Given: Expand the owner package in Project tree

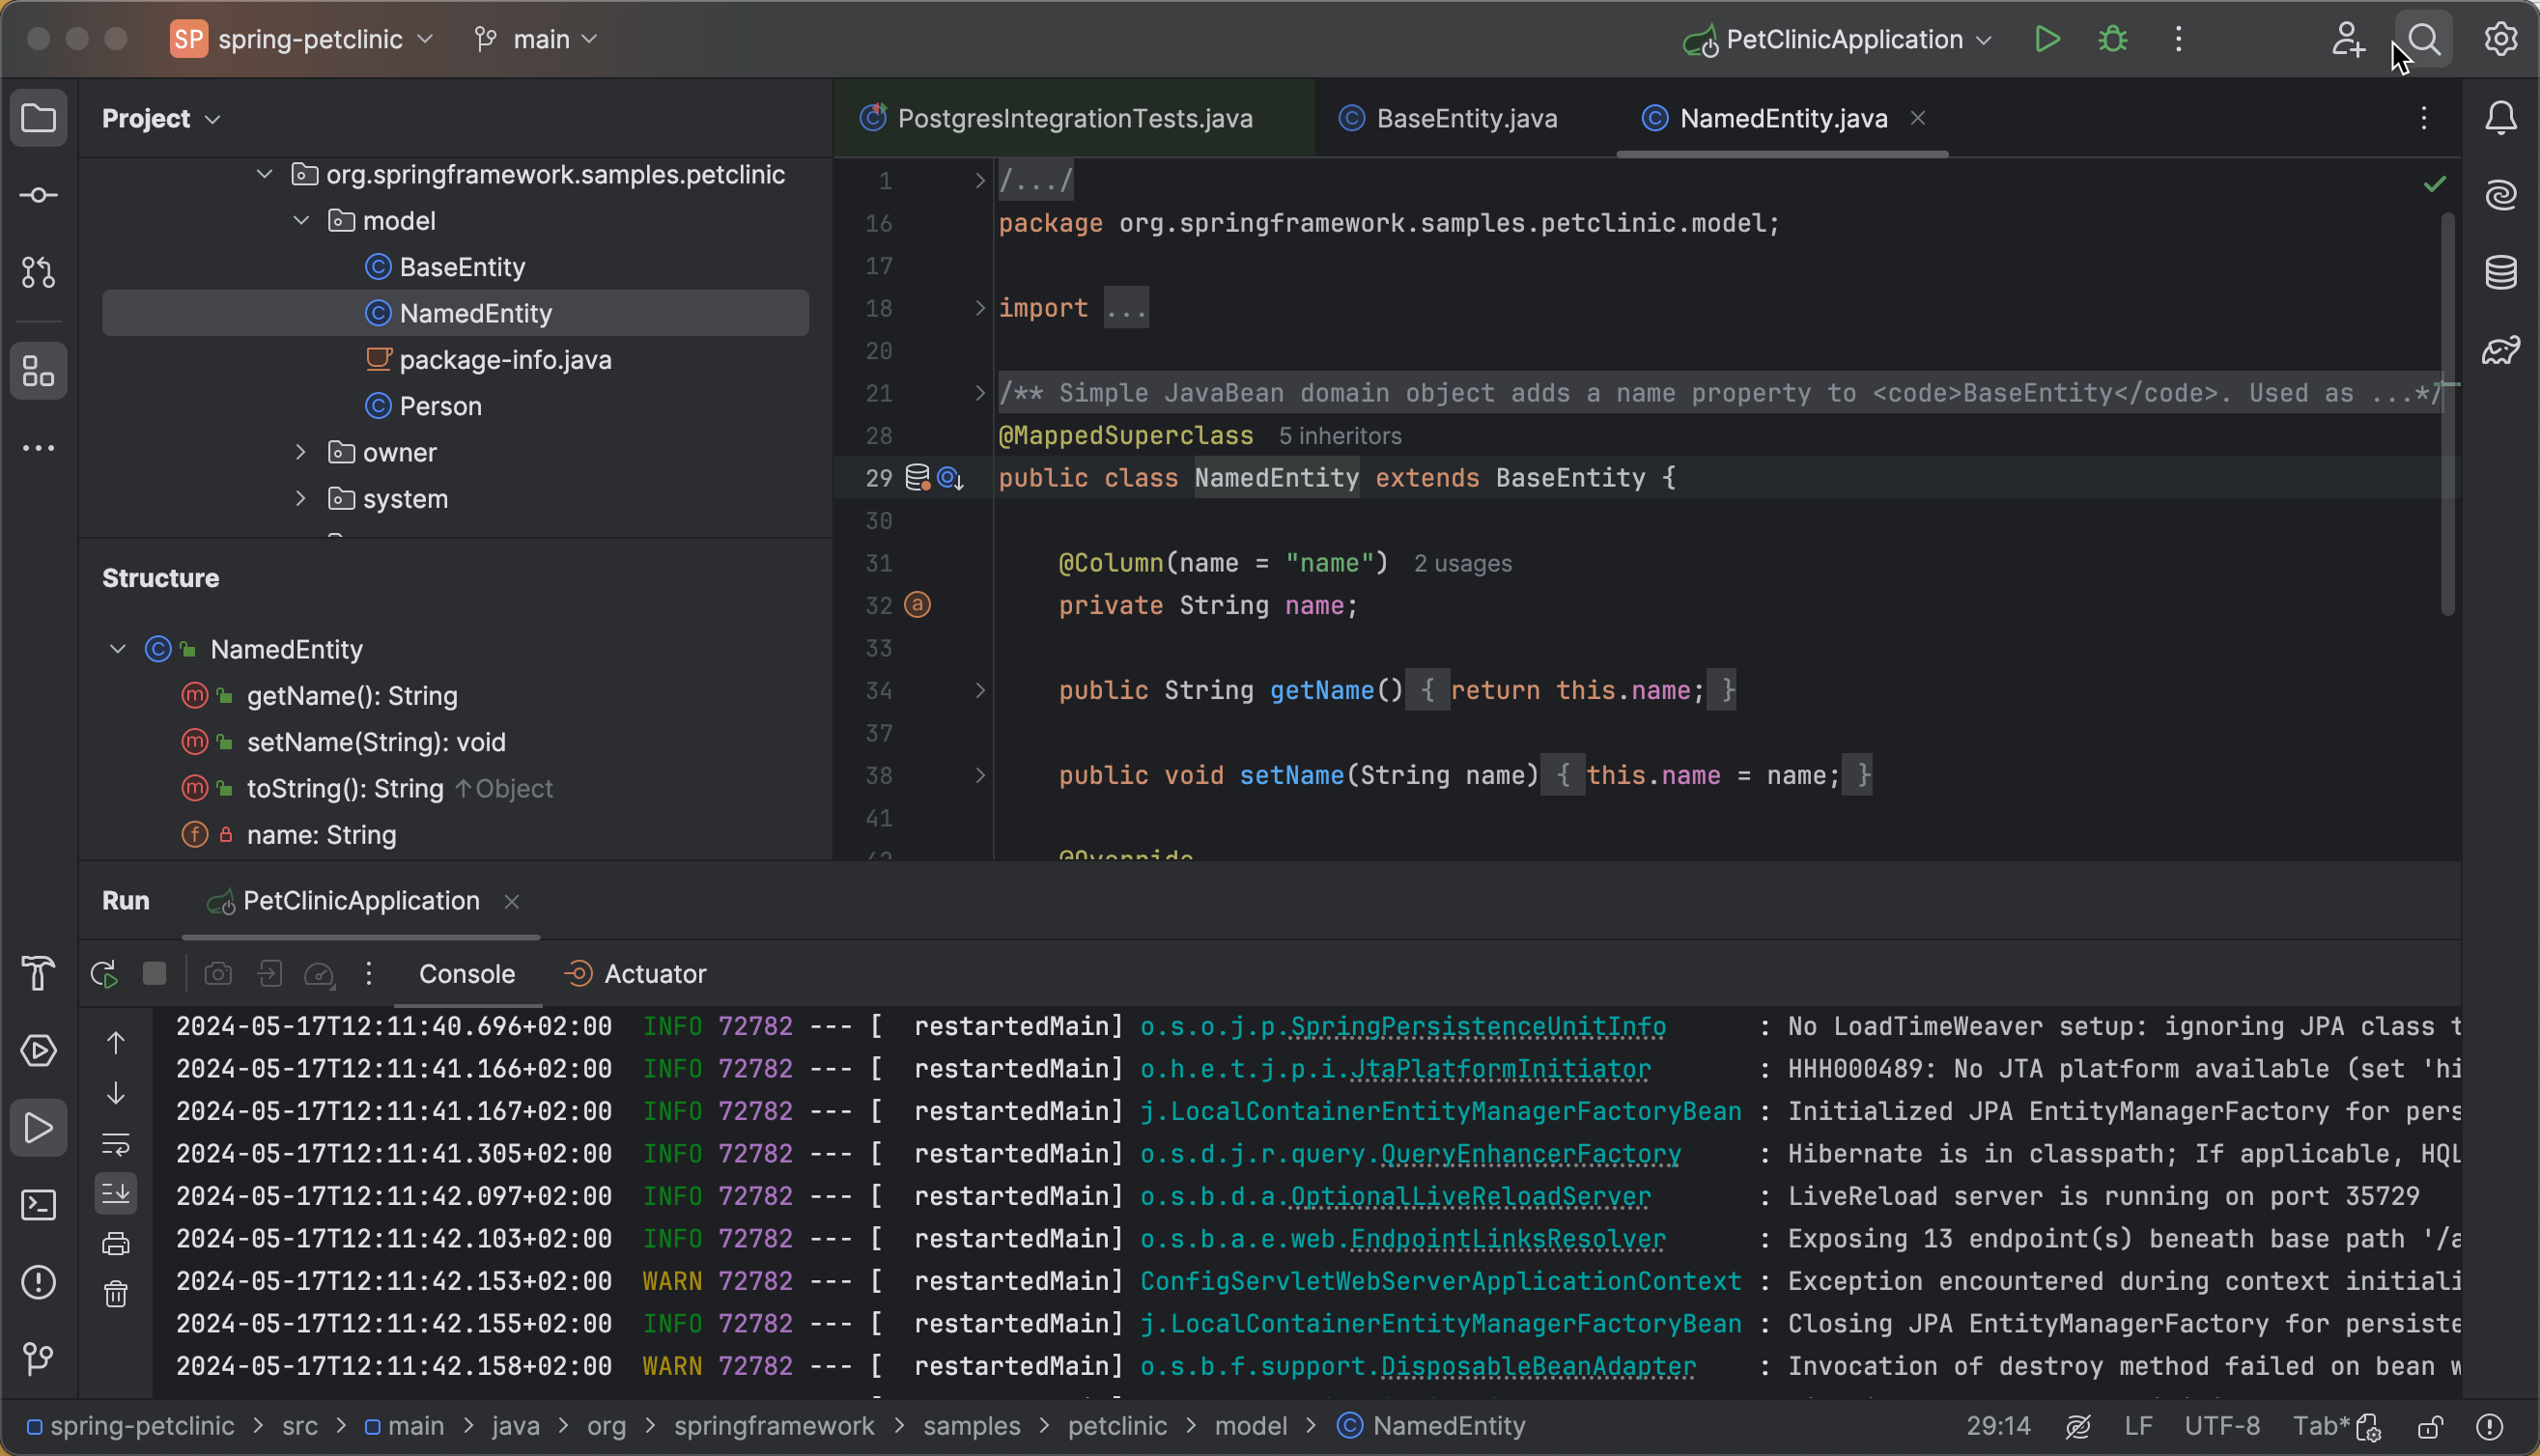Looking at the screenshot, I should pyautogui.click(x=300, y=452).
